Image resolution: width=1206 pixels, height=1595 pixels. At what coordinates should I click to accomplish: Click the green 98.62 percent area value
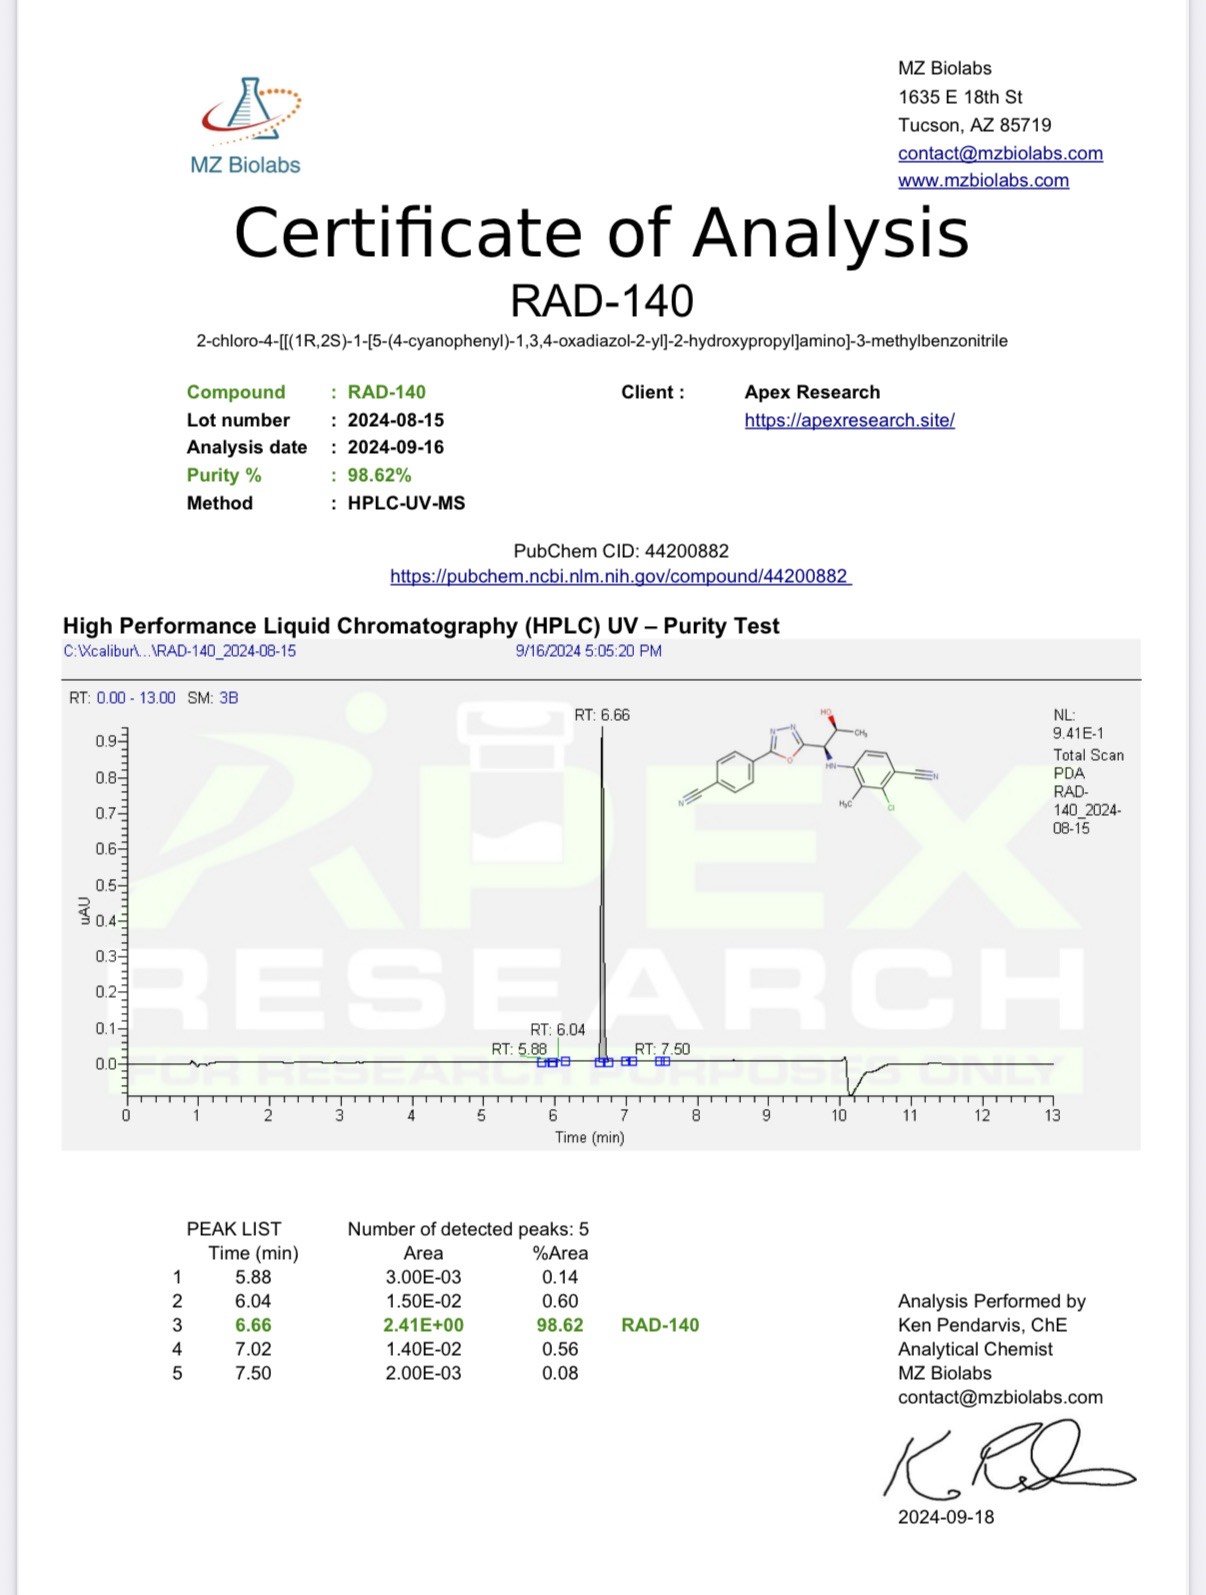pyautogui.click(x=560, y=1325)
